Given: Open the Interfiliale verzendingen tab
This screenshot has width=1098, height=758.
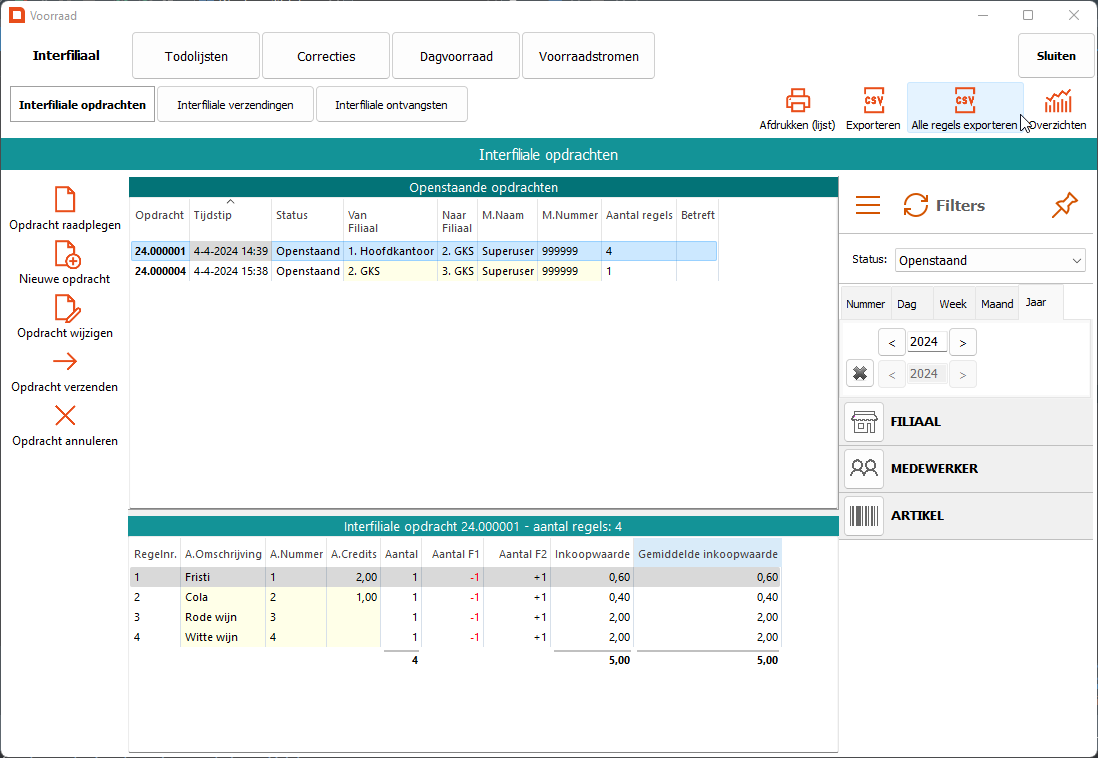Looking at the screenshot, I should 235,105.
